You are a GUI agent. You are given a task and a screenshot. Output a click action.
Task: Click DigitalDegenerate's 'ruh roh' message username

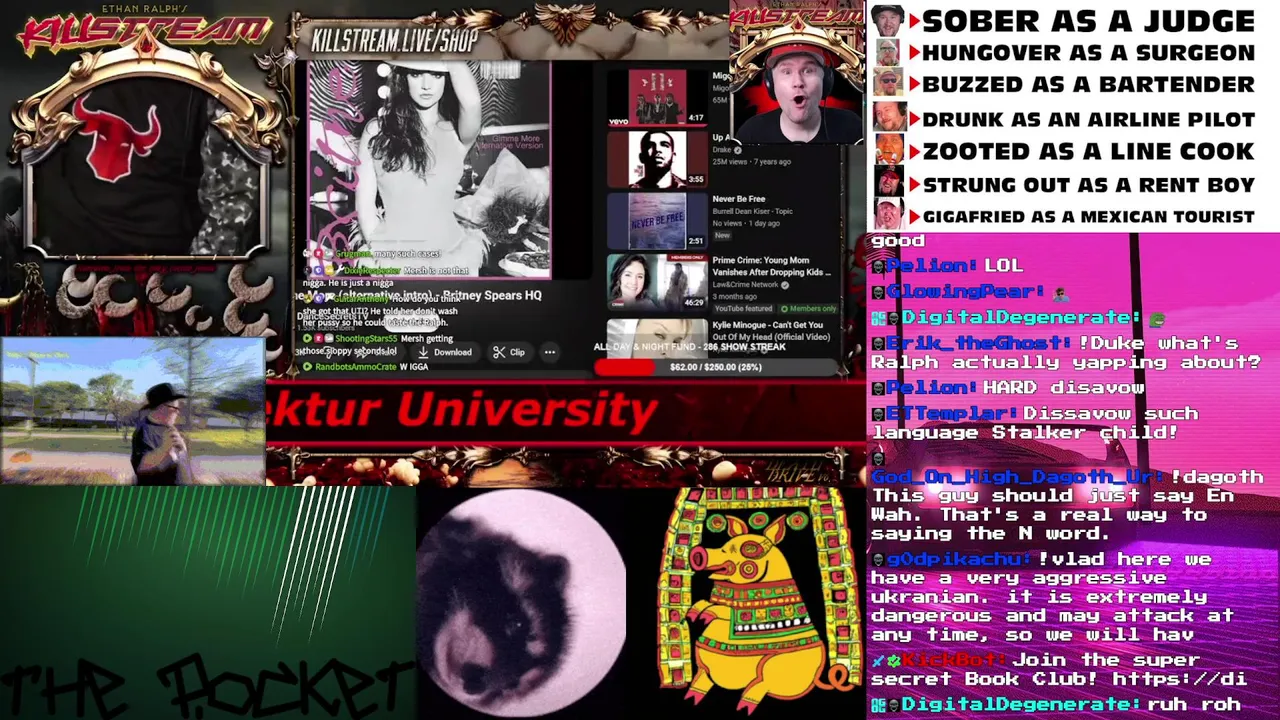(x=1021, y=704)
